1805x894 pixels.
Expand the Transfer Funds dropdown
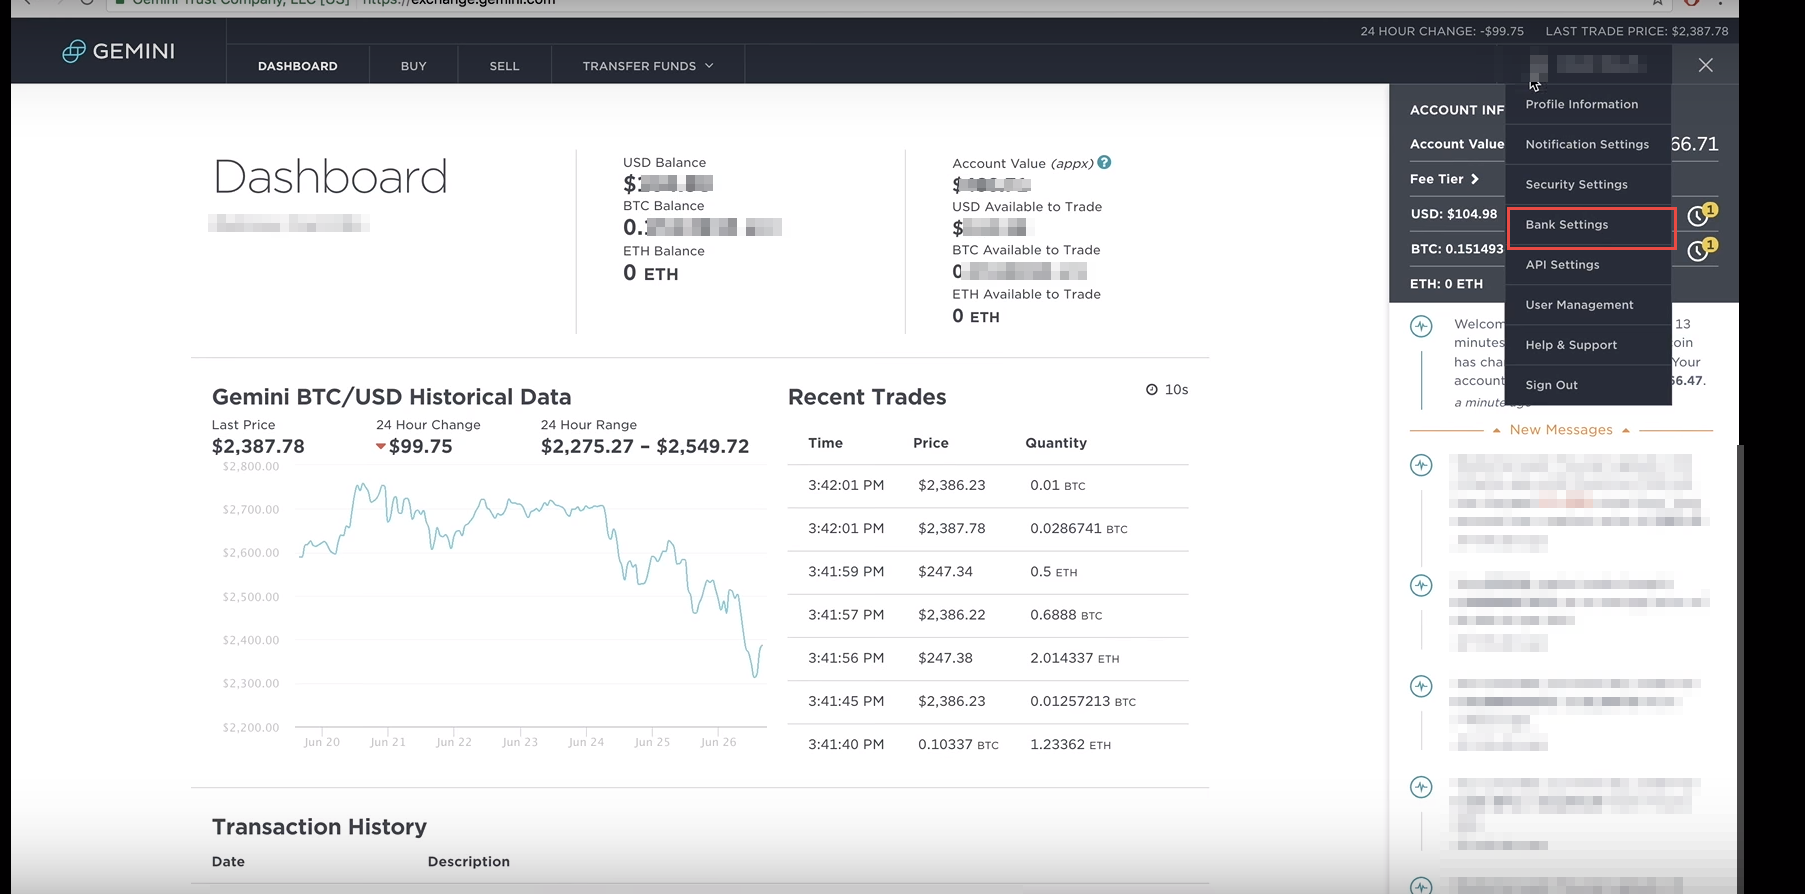pos(648,66)
